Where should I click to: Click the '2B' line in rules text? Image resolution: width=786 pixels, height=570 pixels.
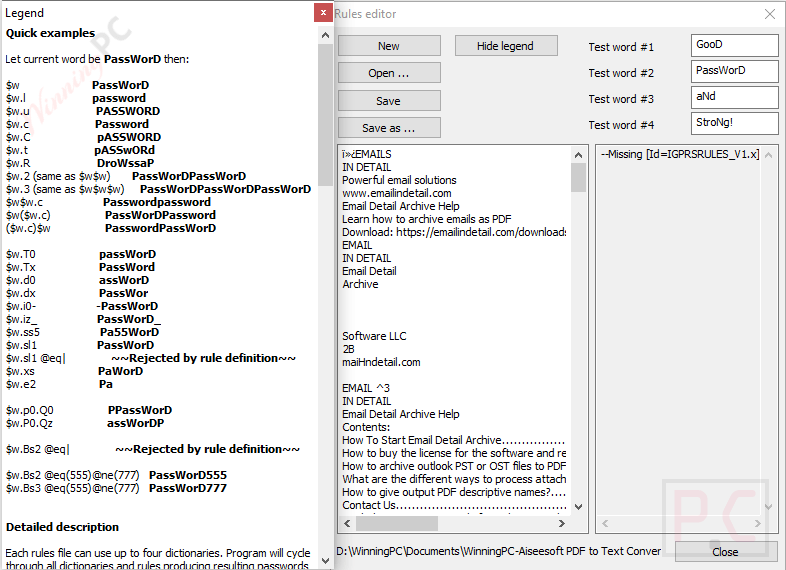(x=348, y=349)
